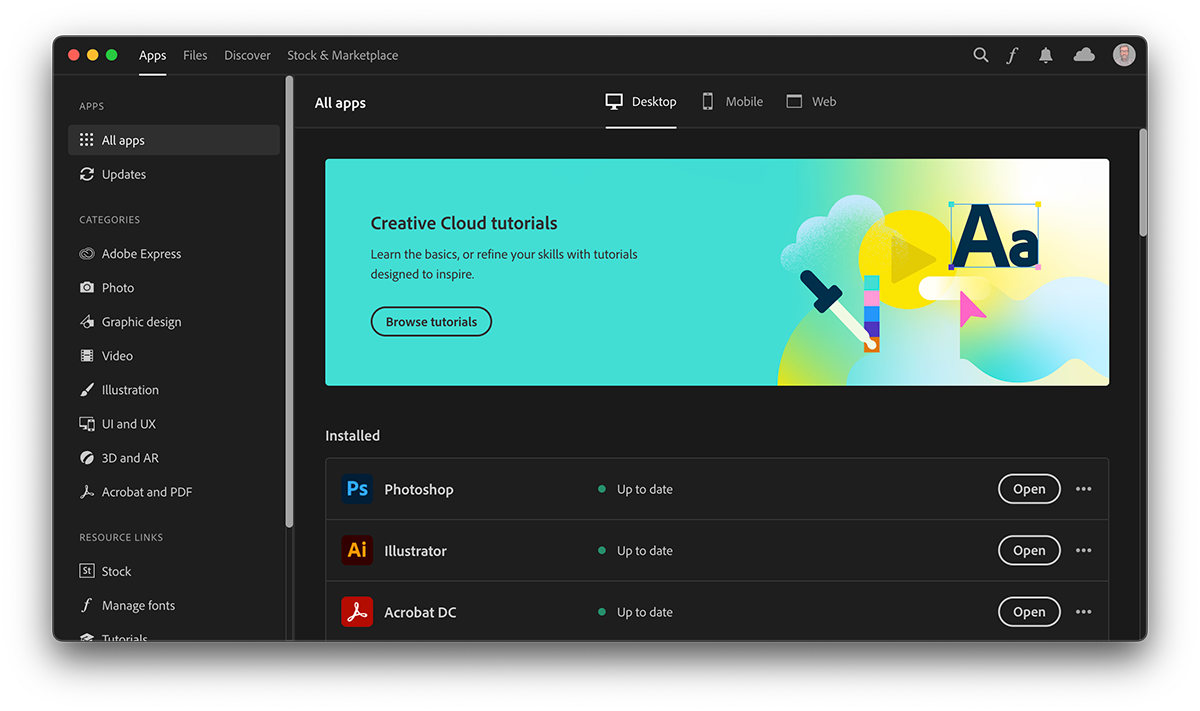Viewport: 1200px width, 711px height.
Task: Switch to the Mobile tab
Action: pyautogui.click(x=732, y=102)
